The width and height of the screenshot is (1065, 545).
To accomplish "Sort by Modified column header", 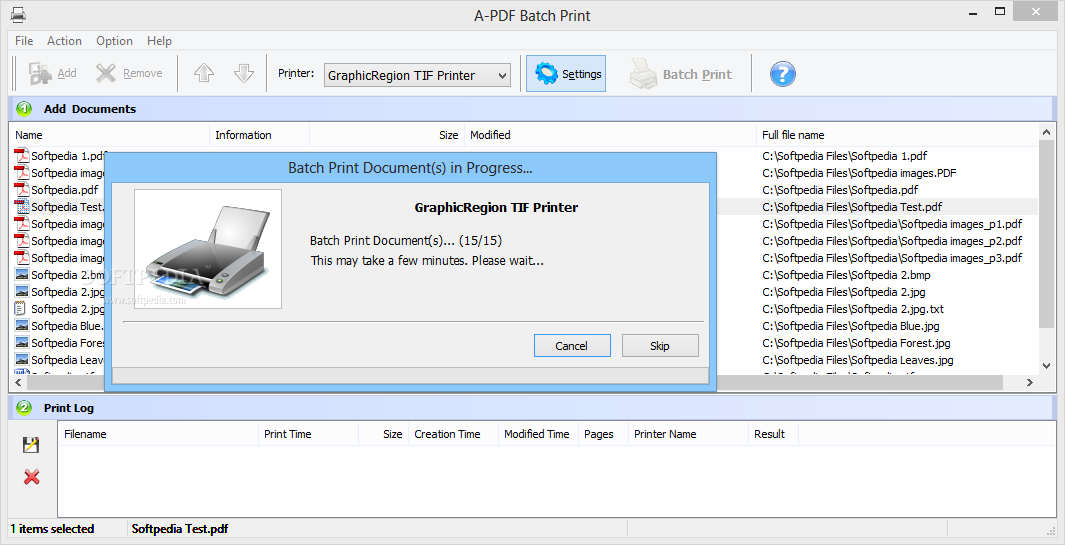I will tap(610, 135).
